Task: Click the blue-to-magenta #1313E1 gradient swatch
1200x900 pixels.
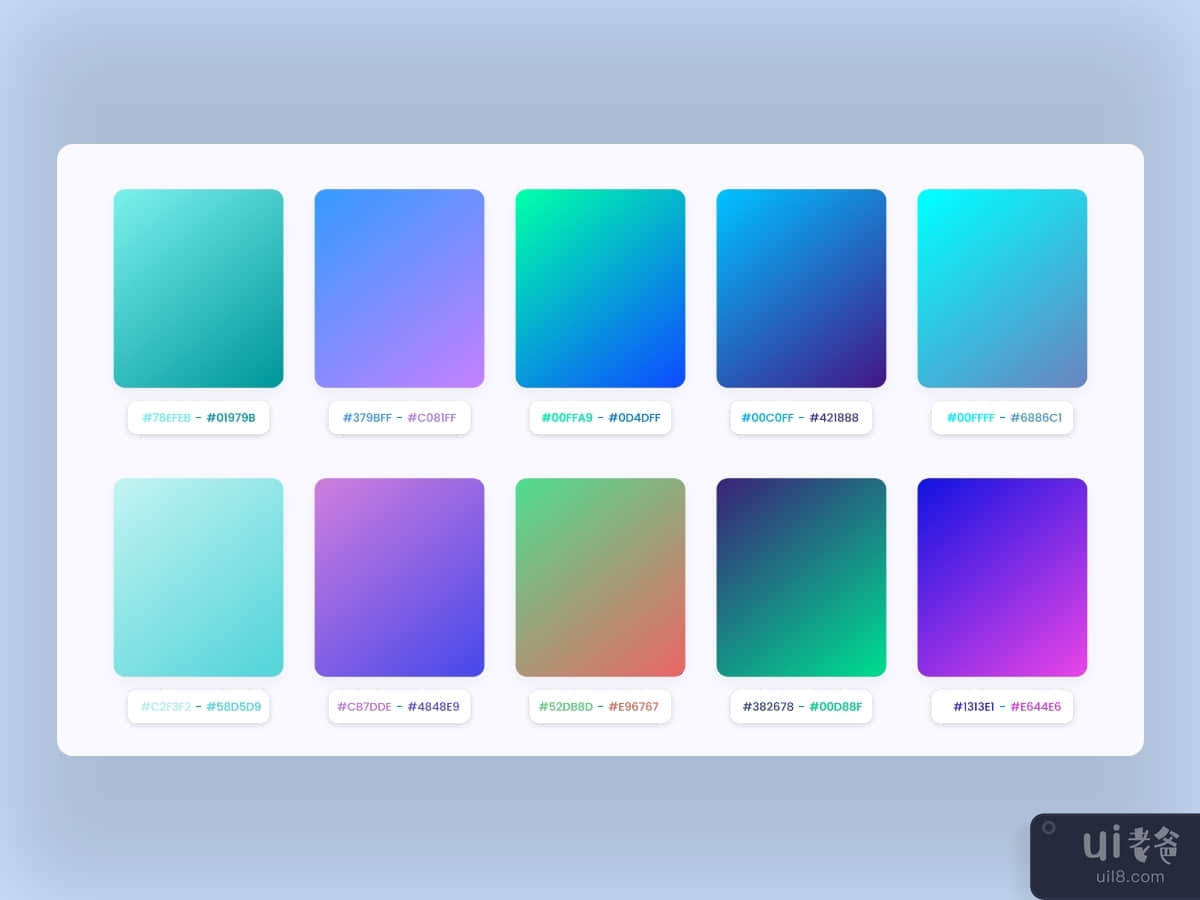Action: (1002, 577)
